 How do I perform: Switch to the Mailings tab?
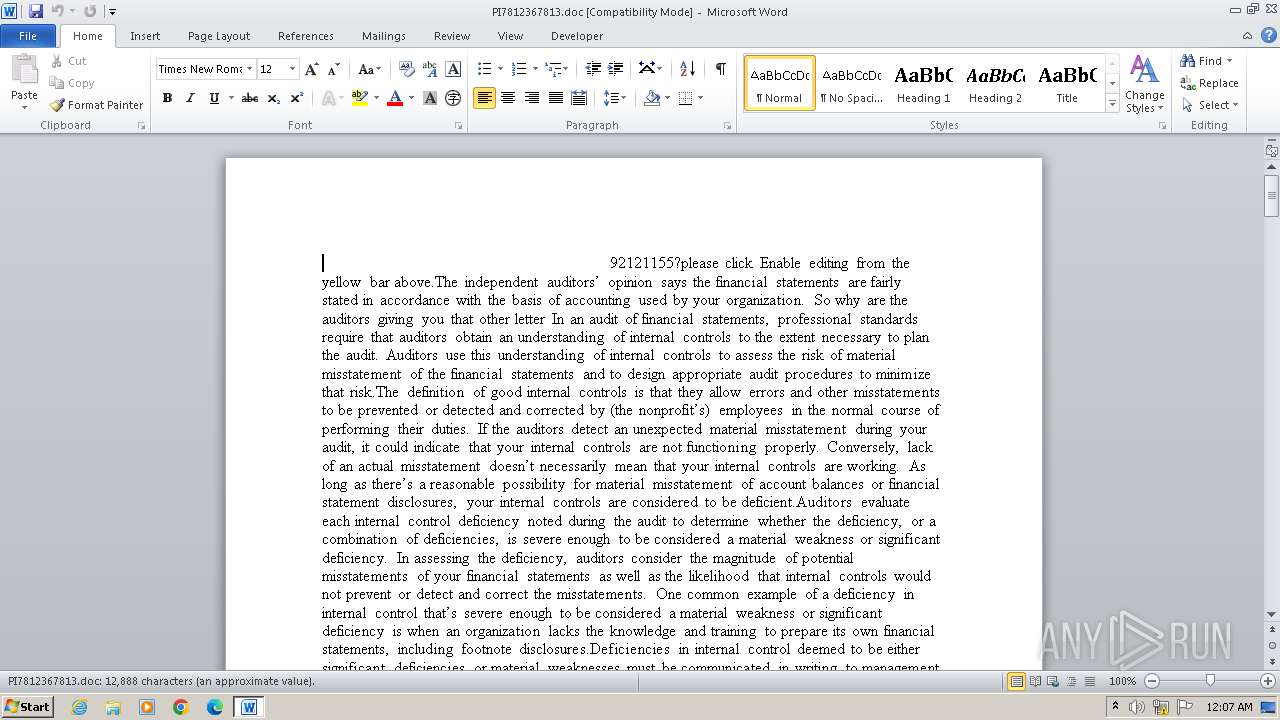pyautogui.click(x=384, y=36)
